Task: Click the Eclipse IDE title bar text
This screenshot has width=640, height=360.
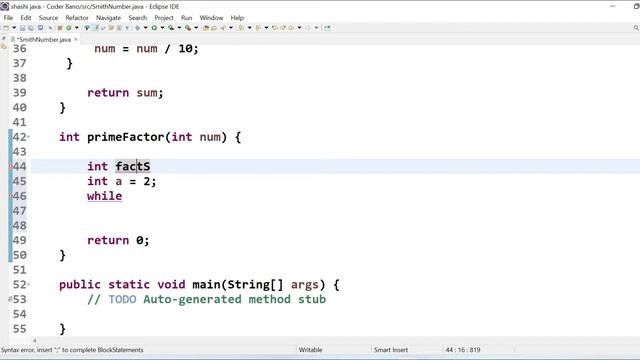Action: (x=95, y=7)
